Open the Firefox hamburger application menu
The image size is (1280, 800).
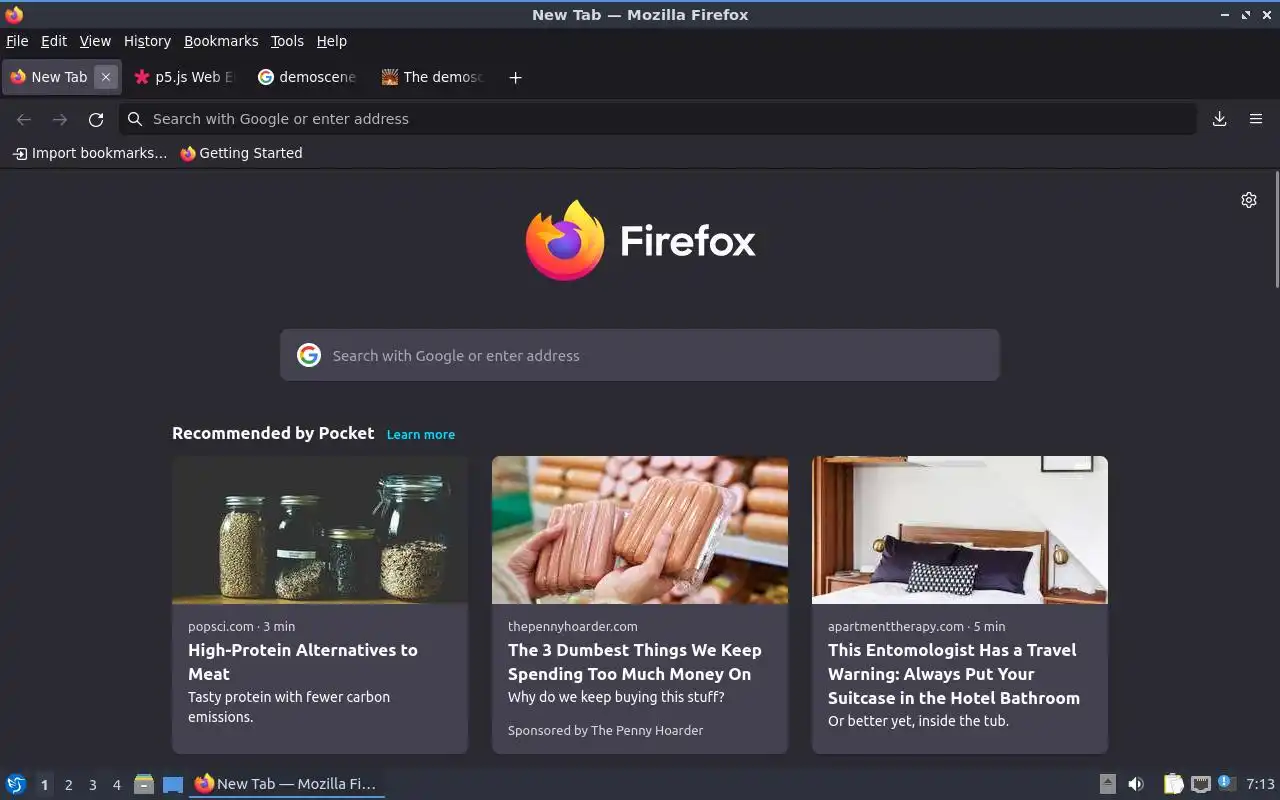point(1256,119)
